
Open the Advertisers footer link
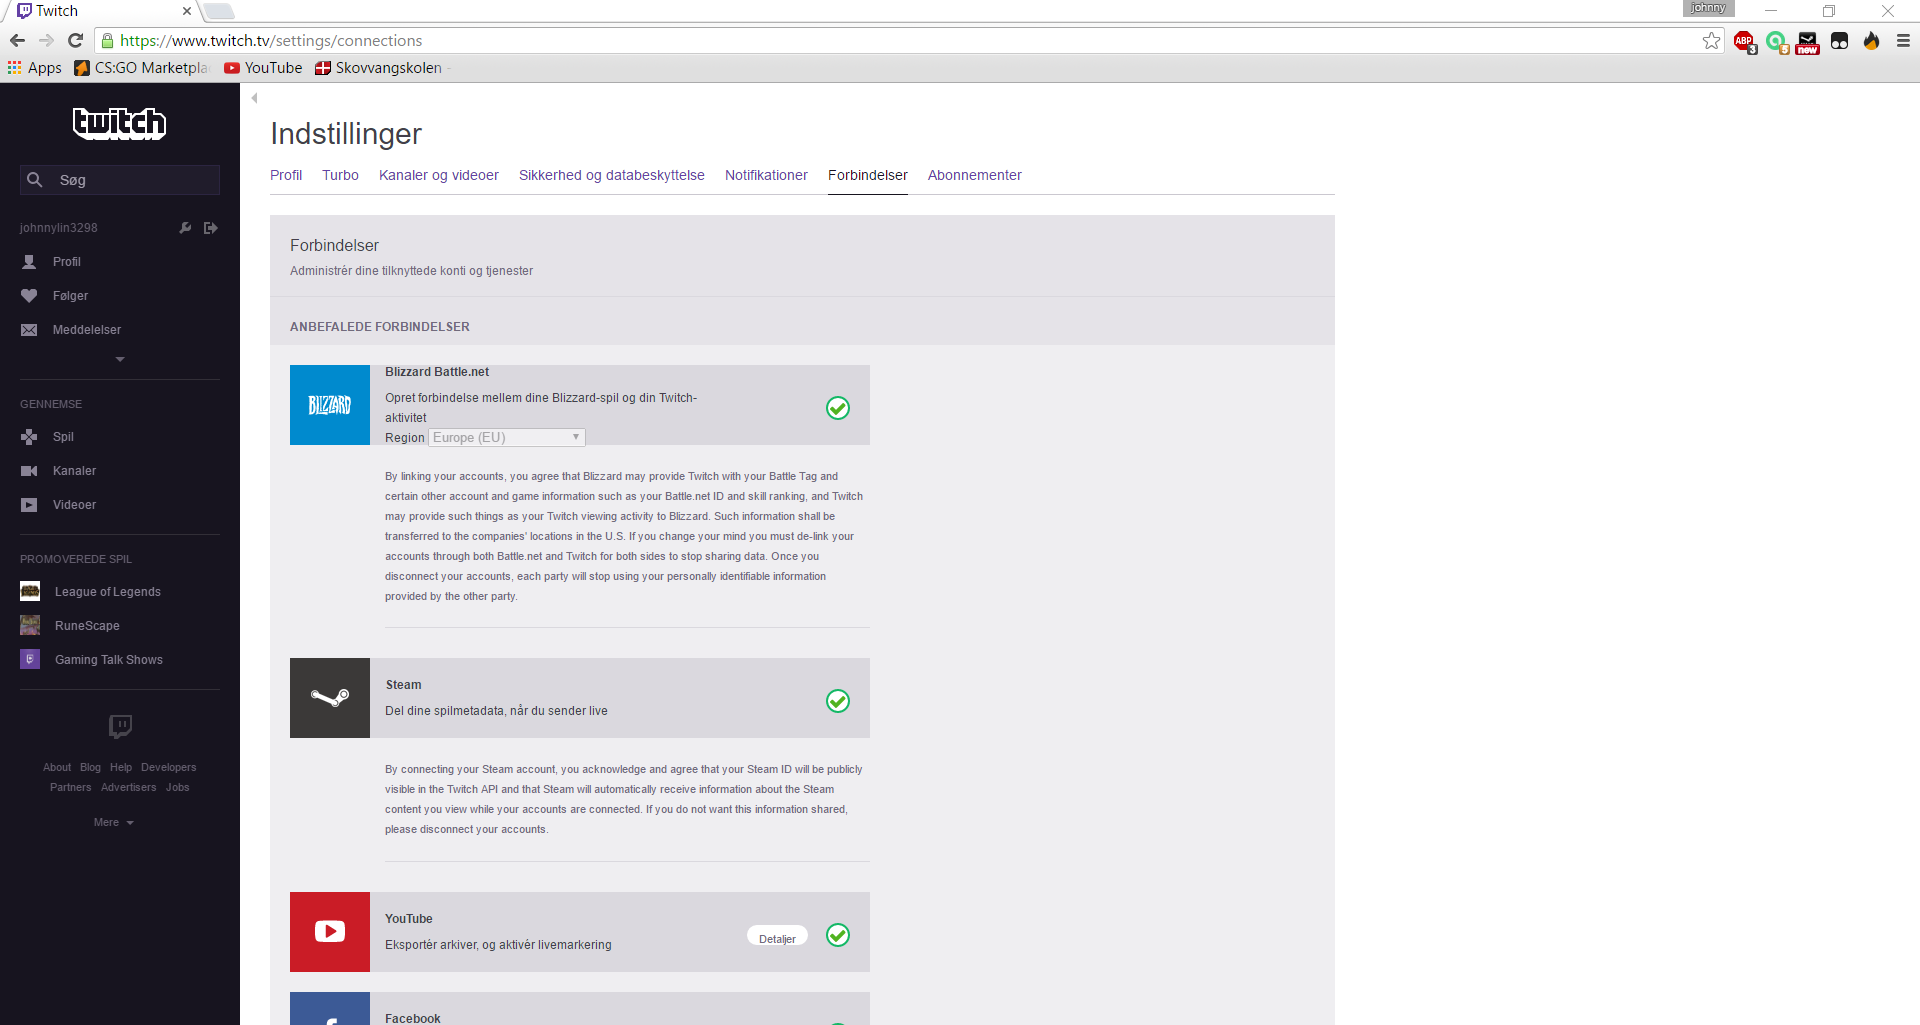(129, 788)
